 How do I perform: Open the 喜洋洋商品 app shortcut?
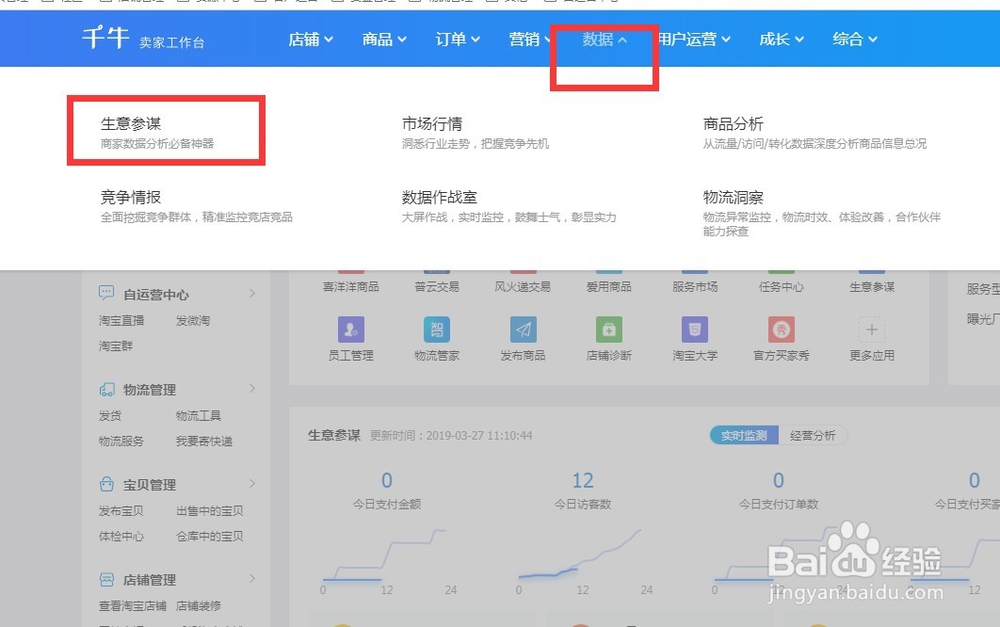[351, 286]
